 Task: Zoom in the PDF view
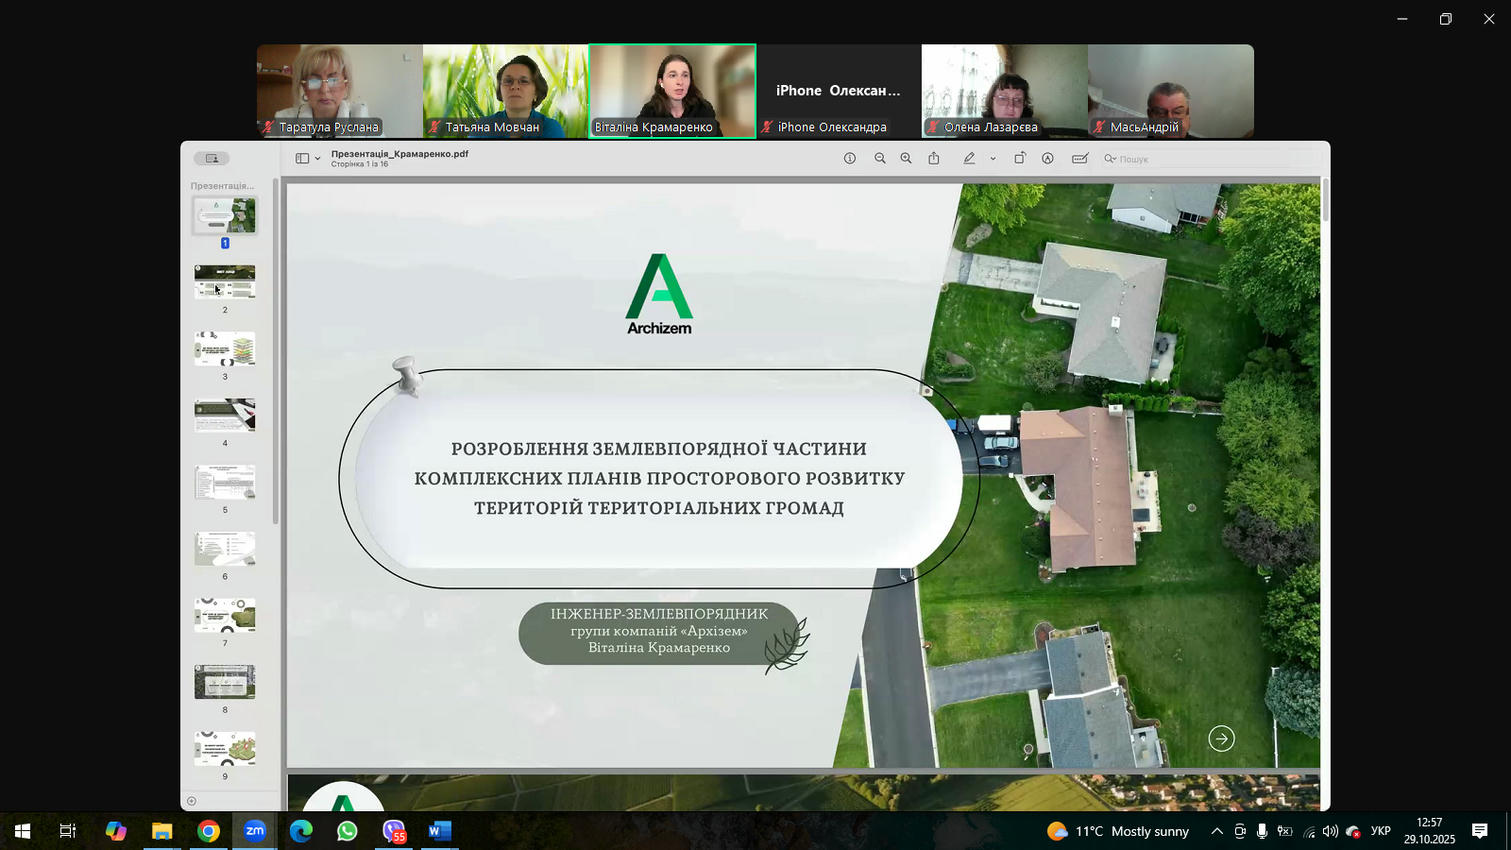[x=906, y=159]
